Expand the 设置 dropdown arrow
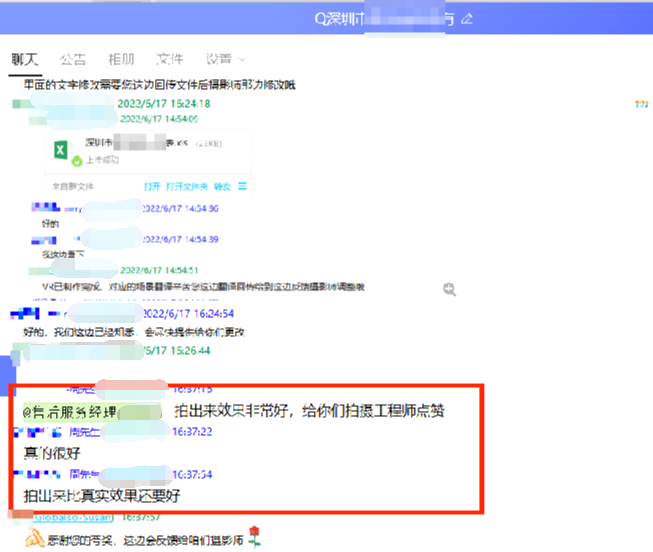This screenshot has height=552, width=653. pos(241,60)
